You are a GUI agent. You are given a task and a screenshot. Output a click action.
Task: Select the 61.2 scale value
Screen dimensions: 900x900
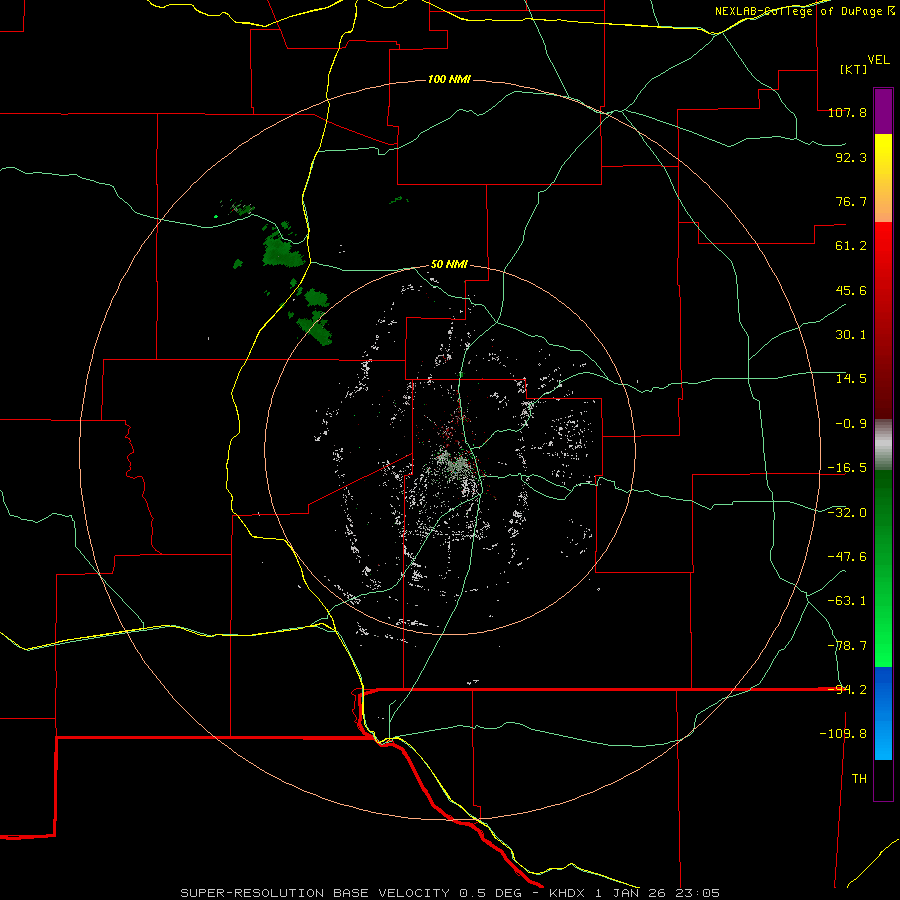851,246
